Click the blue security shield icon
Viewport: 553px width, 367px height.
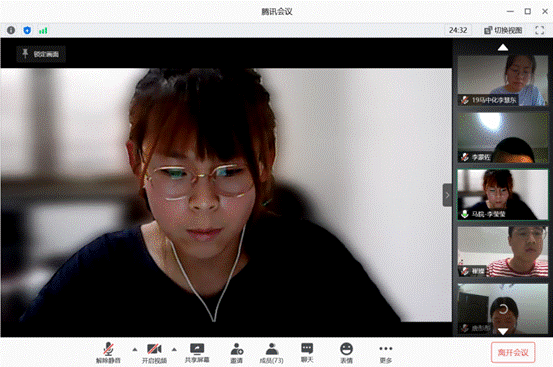27,30
